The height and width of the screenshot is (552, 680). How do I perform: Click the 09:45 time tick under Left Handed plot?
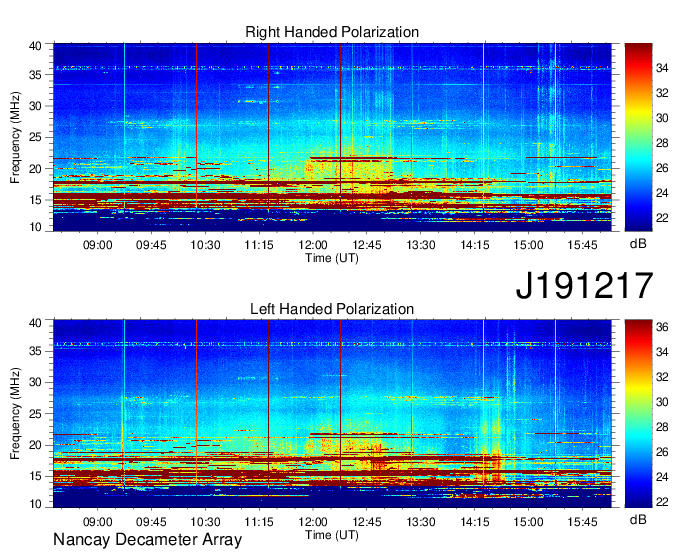[151, 522]
